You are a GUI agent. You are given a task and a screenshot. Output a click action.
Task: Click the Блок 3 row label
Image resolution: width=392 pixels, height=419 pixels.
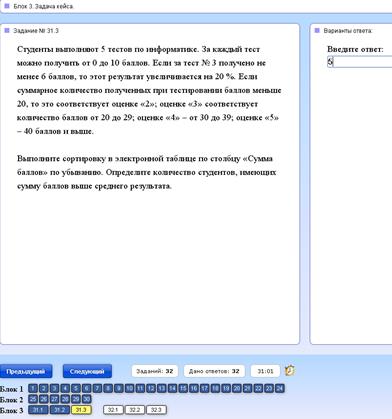tap(12, 410)
